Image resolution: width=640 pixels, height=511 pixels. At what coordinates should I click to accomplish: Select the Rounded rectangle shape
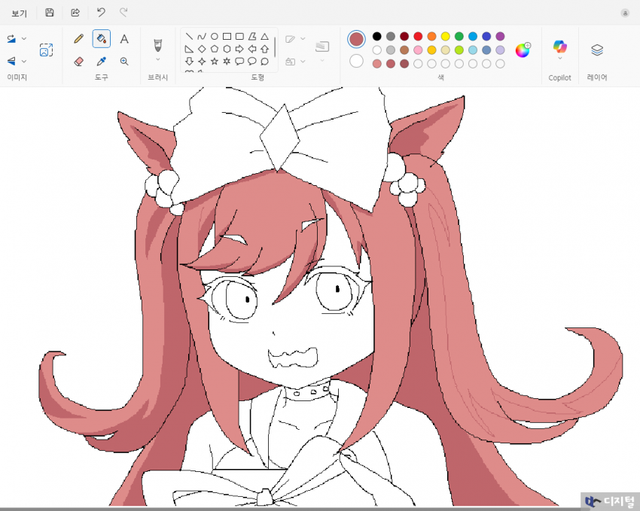click(x=240, y=37)
